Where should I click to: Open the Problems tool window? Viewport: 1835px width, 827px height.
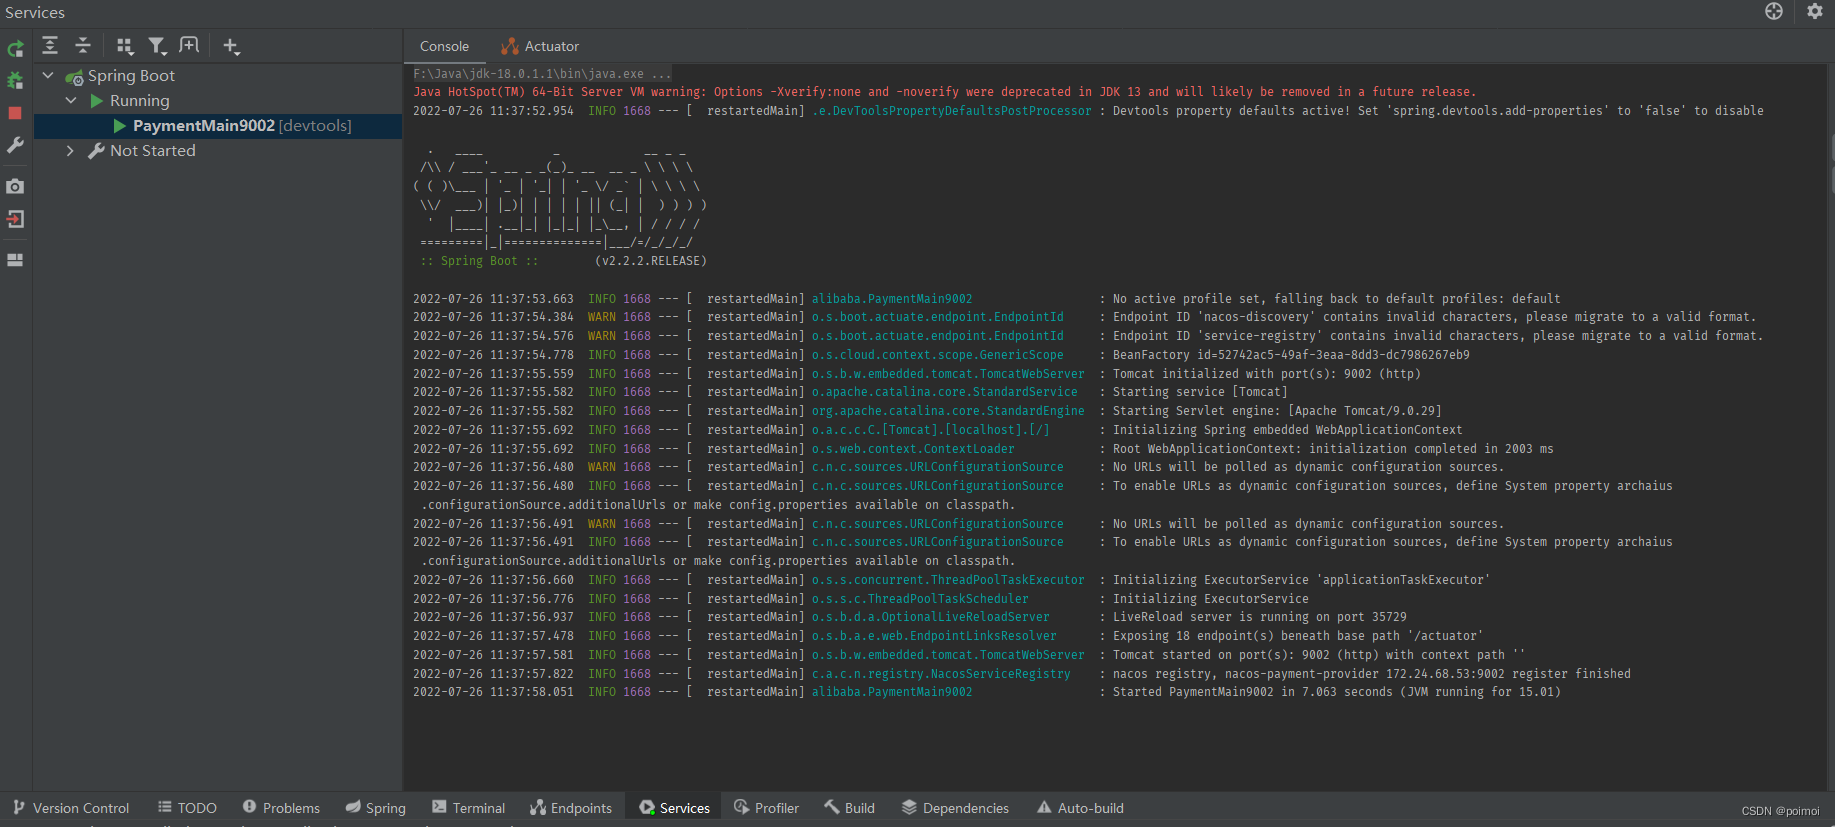(281, 808)
